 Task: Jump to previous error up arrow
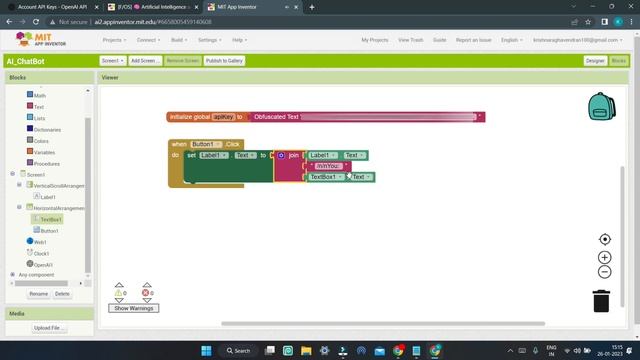click(147, 285)
